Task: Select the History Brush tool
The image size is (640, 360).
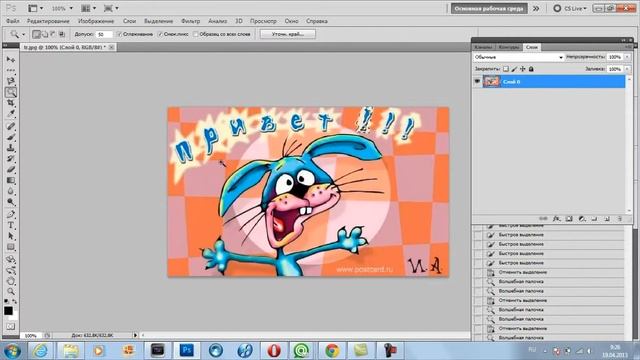Action: click(11, 158)
